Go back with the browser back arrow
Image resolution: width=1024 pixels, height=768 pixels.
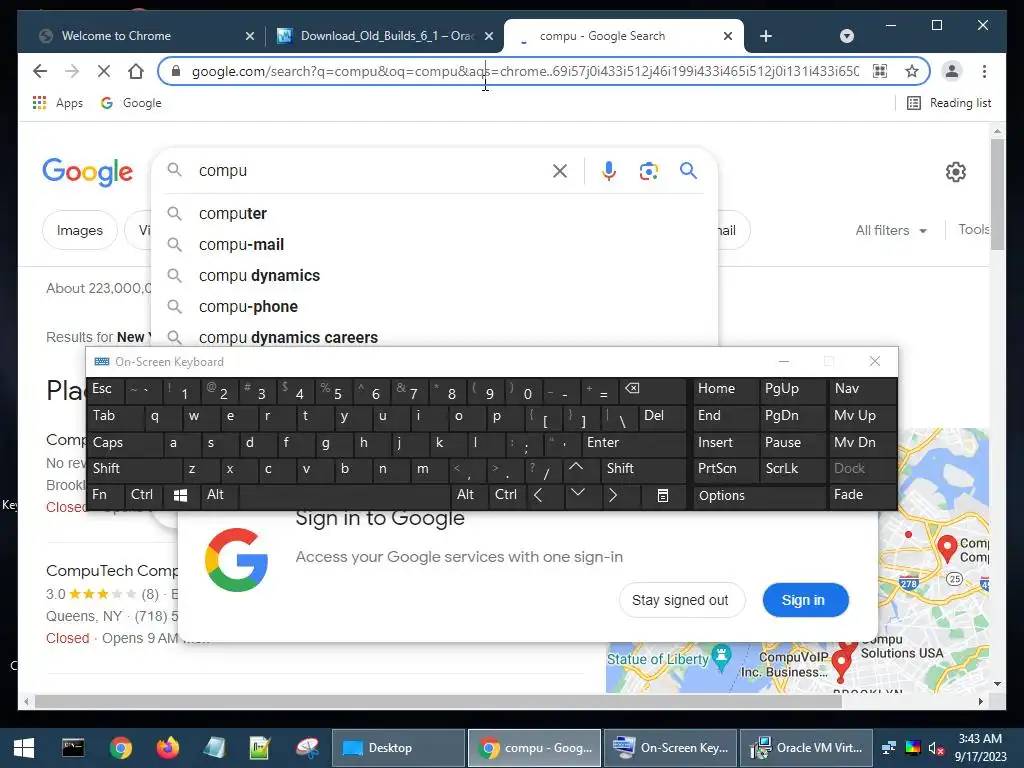[40, 71]
